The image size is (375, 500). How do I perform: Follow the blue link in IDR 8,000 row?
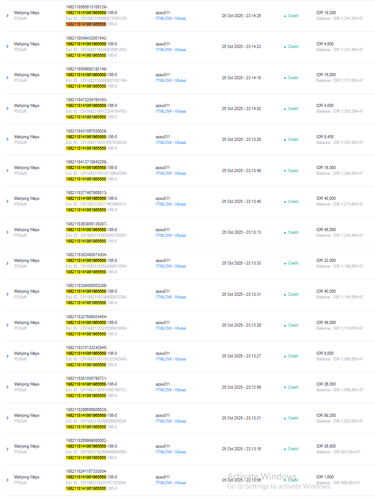[171, 359]
